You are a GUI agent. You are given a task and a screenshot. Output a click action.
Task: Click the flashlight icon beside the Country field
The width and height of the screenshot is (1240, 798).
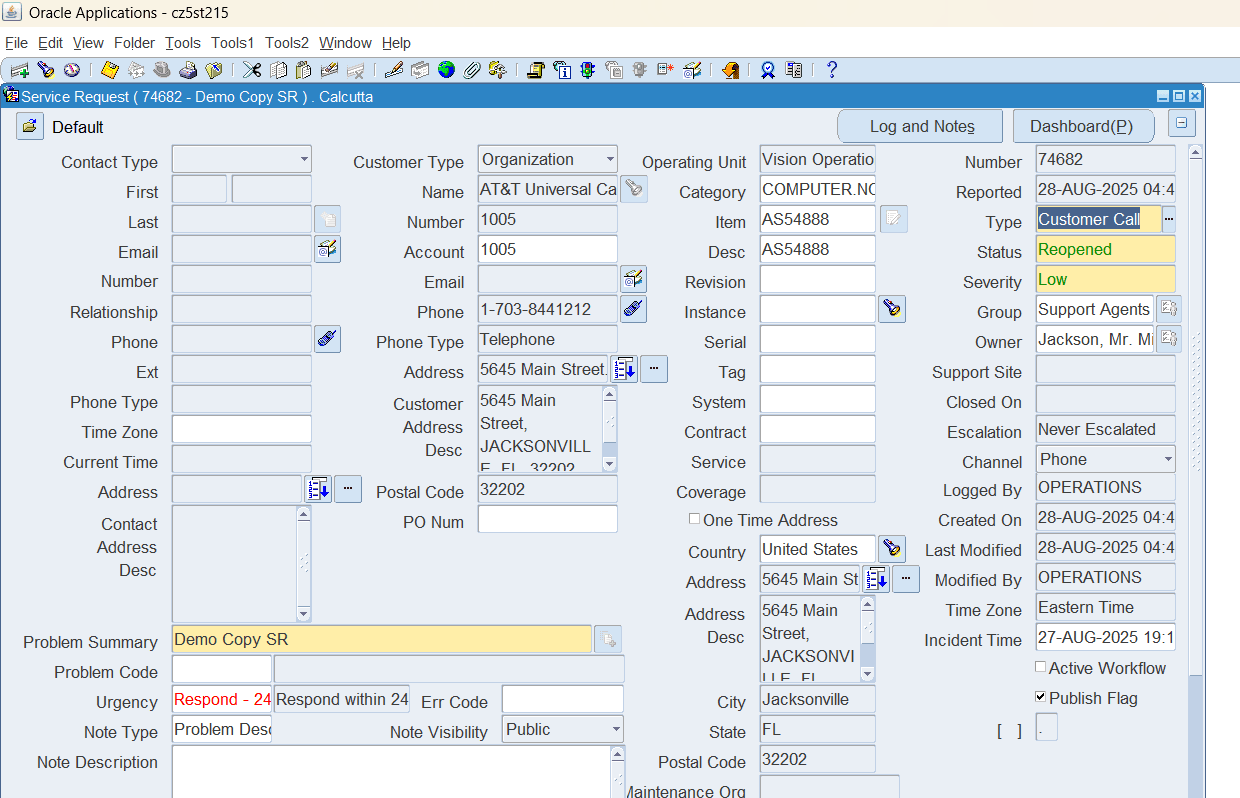click(892, 549)
